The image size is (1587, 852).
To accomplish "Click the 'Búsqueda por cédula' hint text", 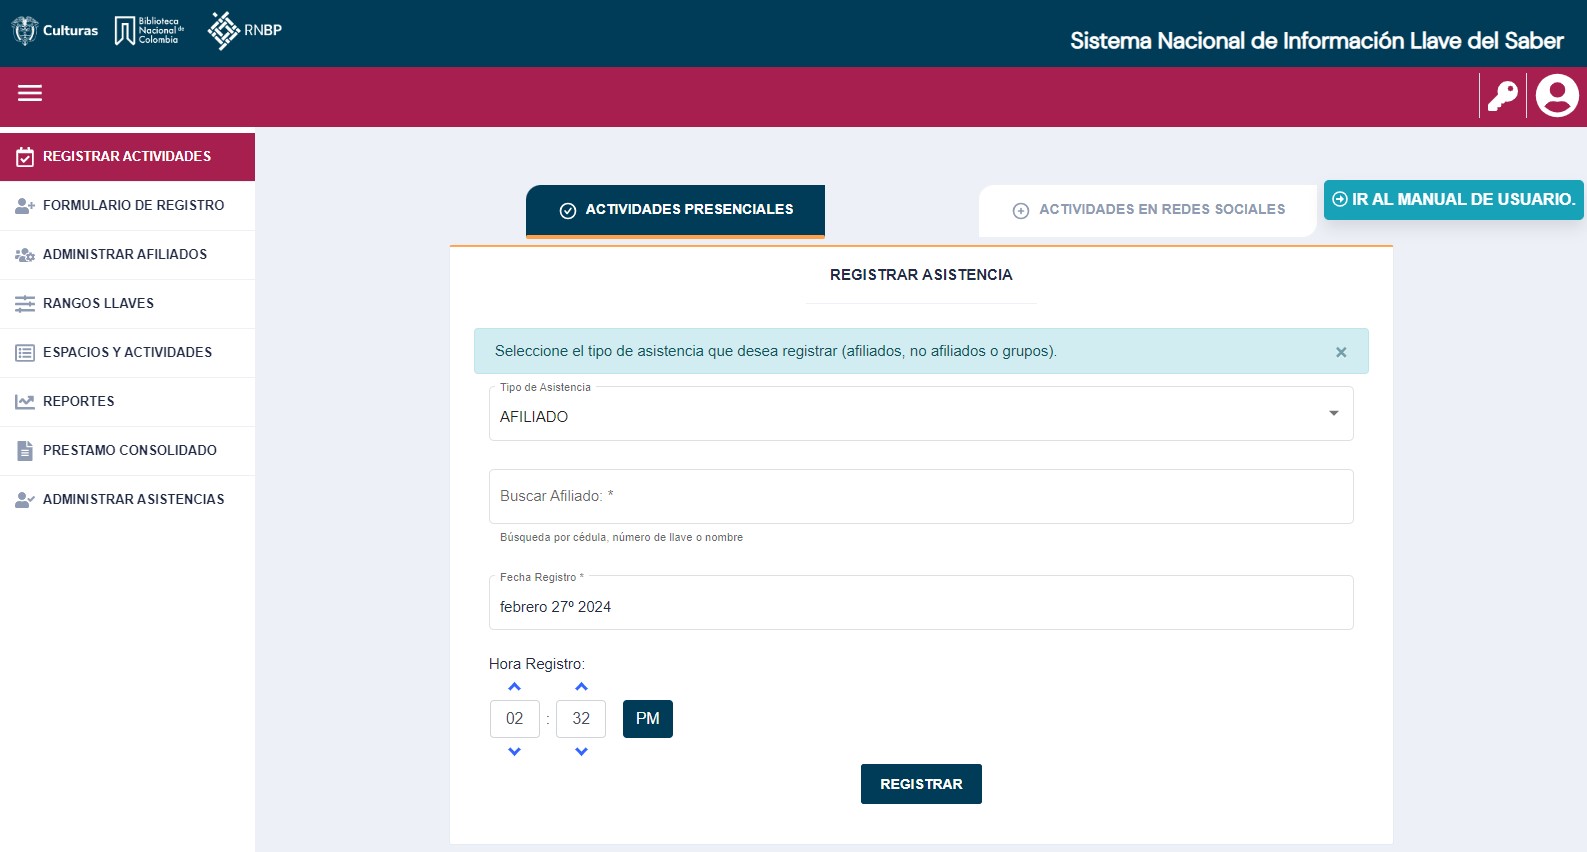I will [621, 538].
